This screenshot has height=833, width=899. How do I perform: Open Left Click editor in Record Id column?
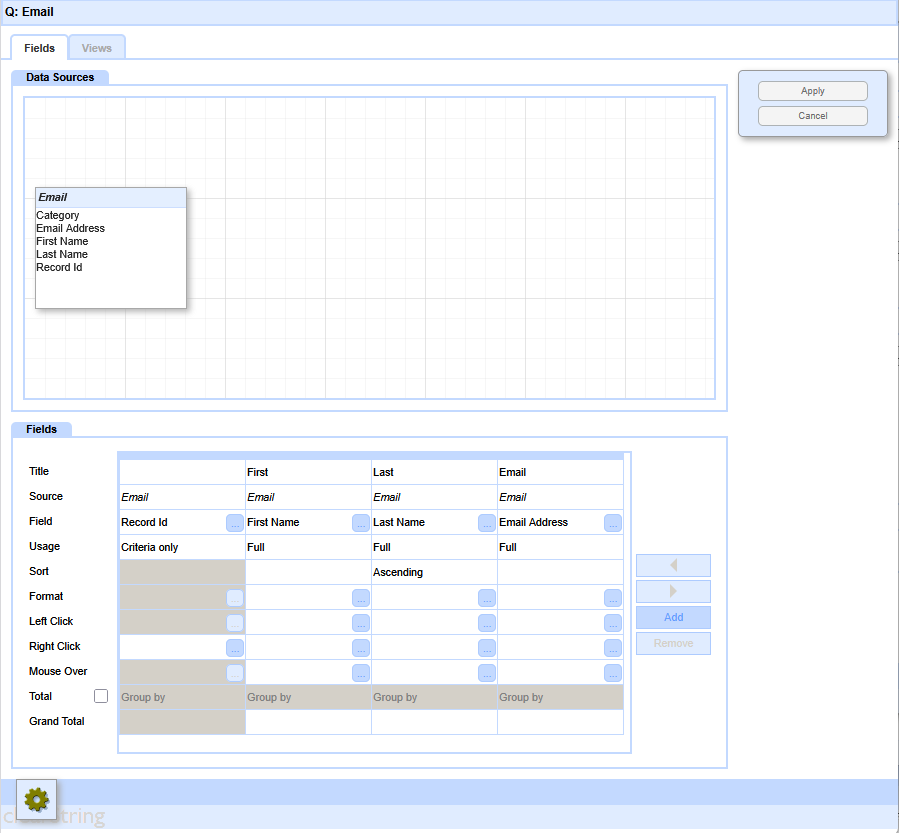234,623
